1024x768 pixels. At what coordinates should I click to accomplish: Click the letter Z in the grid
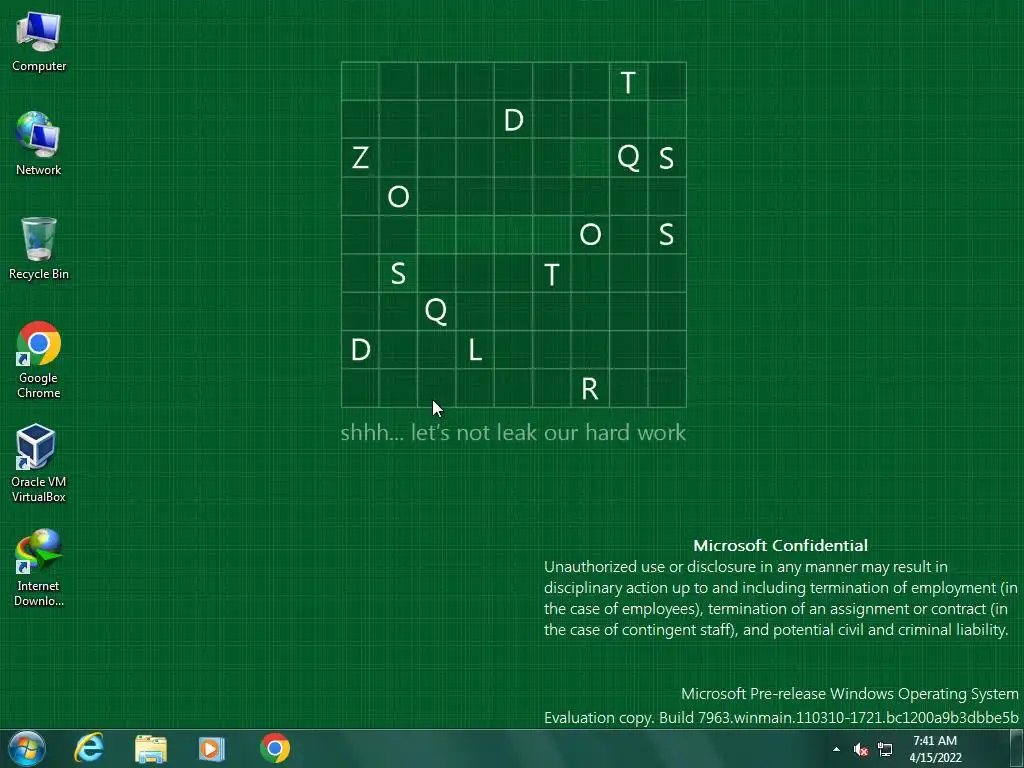tap(360, 158)
